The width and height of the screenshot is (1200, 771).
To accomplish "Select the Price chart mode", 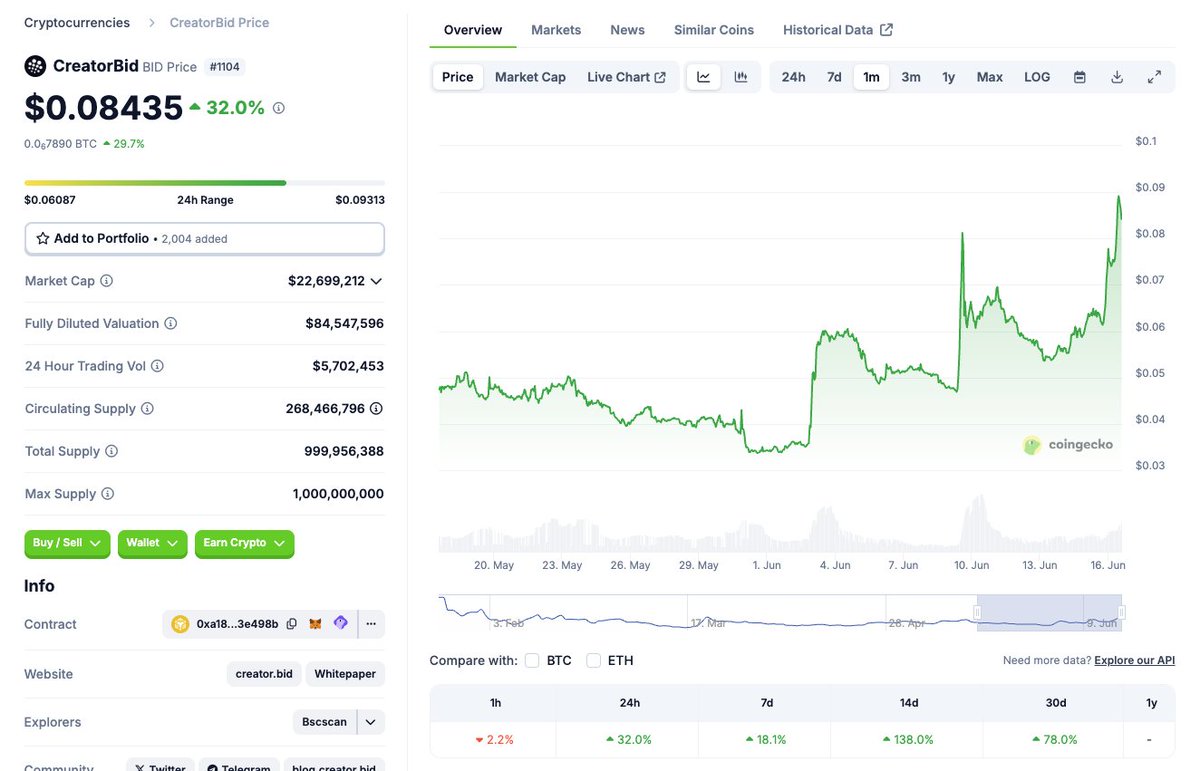I will click(458, 77).
